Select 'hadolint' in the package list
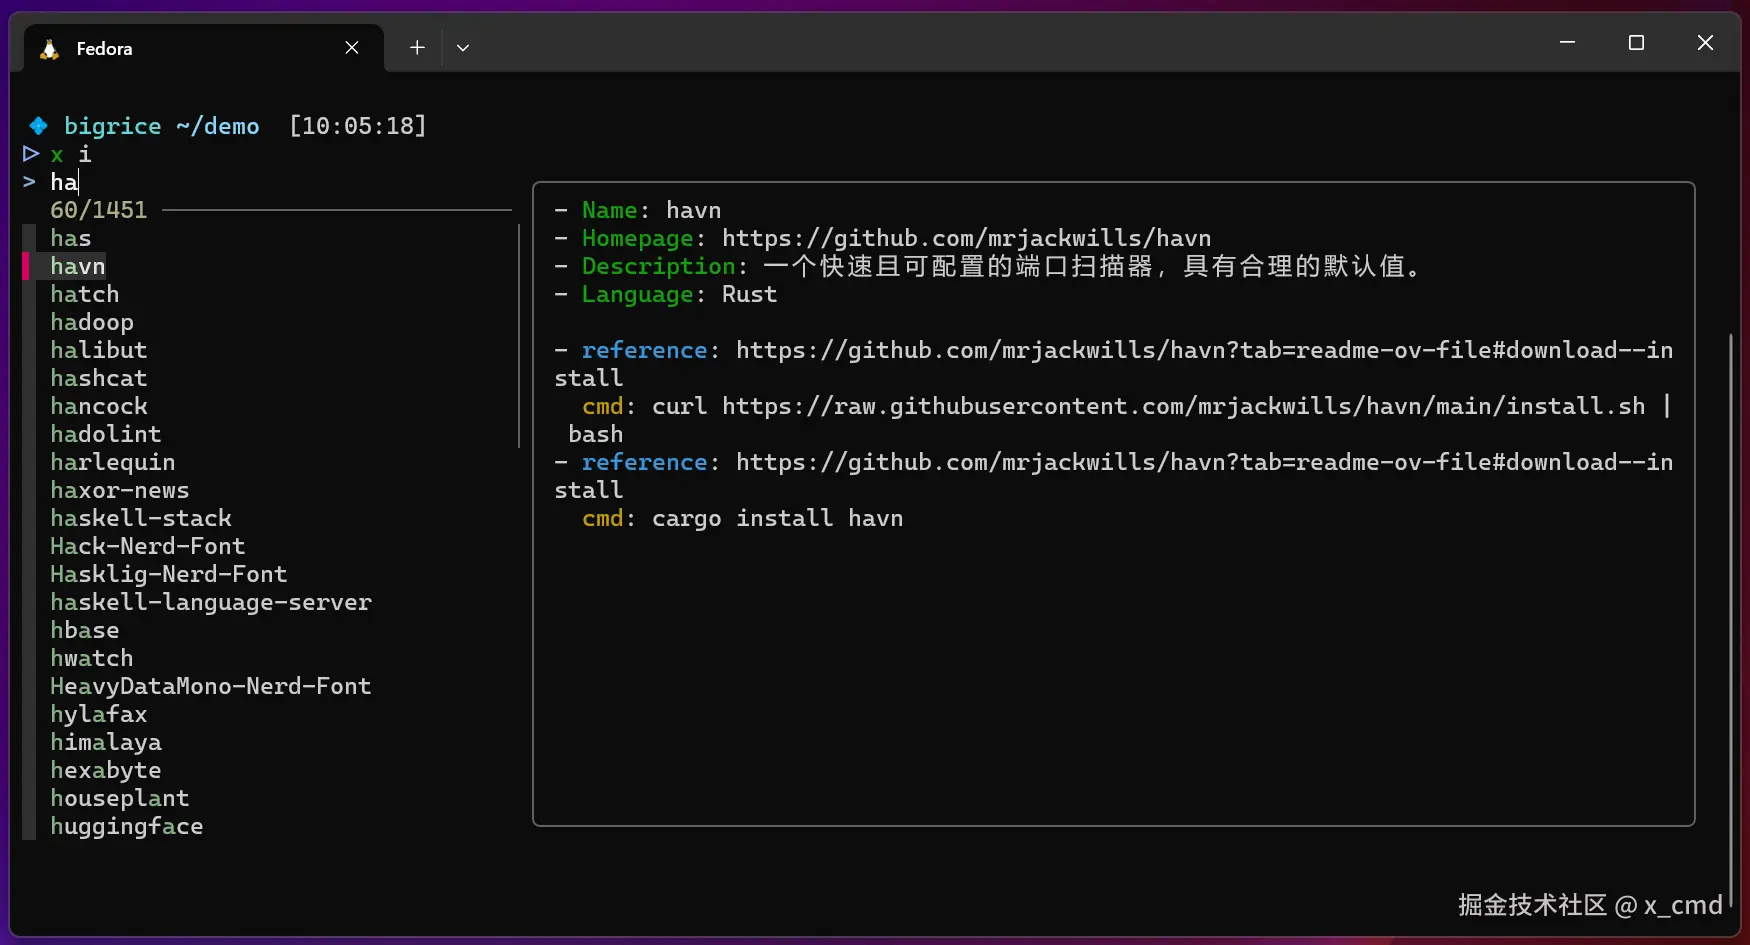1750x945 pixels. 106,434
